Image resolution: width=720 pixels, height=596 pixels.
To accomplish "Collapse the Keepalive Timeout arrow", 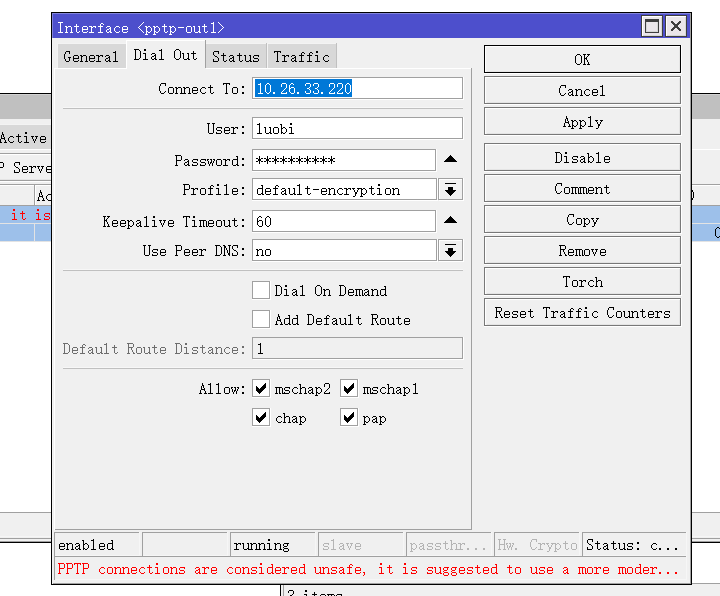I will [450, 221].
